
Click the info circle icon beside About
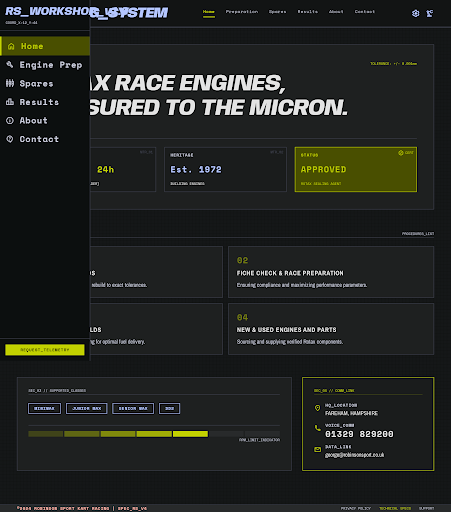pos(10,121)
